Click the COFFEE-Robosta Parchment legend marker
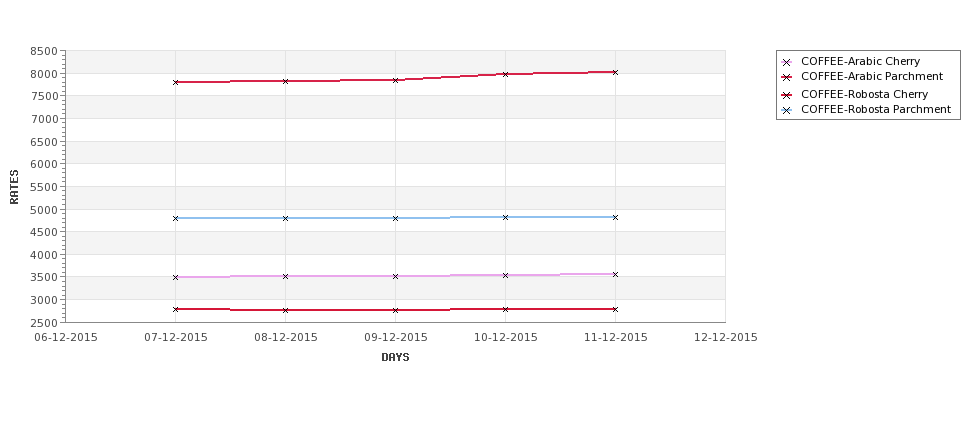This screenshot has width=975, height=429. (x=786, y=111)
